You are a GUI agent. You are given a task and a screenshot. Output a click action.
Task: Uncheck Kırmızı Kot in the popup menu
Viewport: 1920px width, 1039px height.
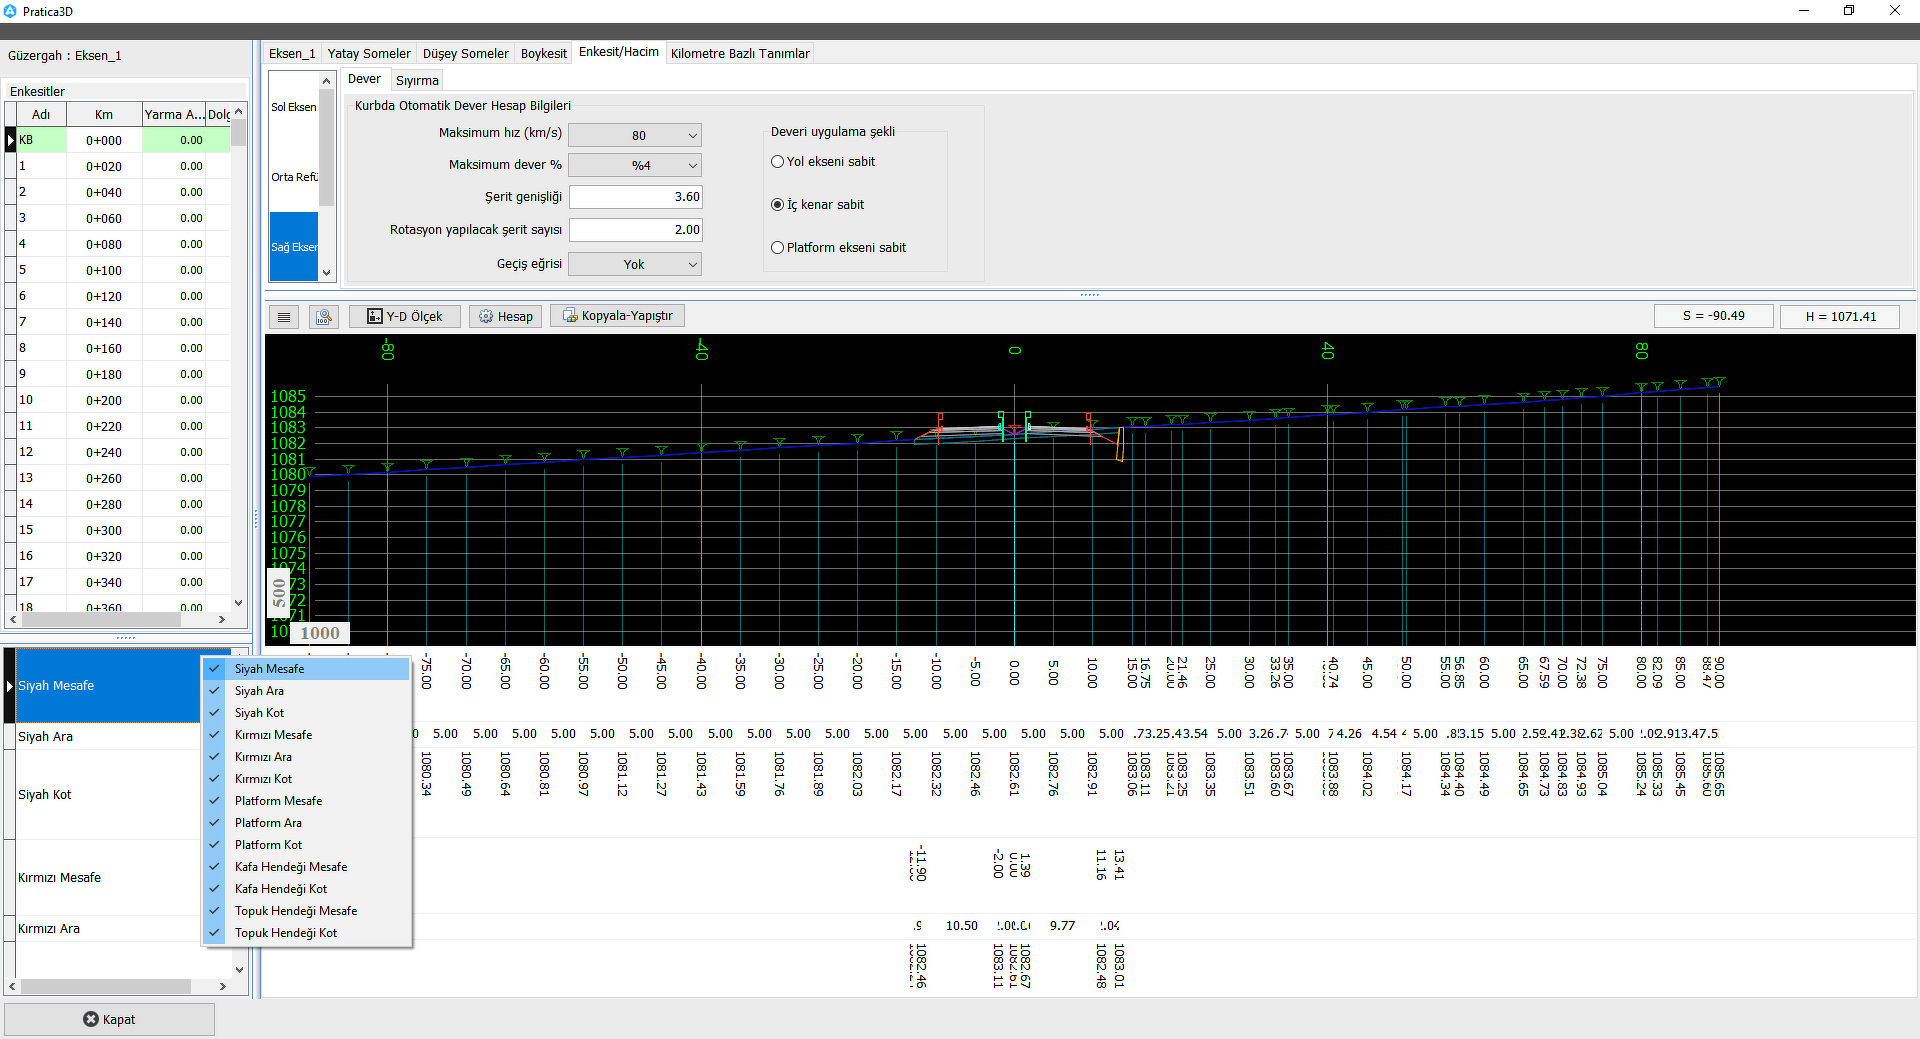click(x=263, y=779)
